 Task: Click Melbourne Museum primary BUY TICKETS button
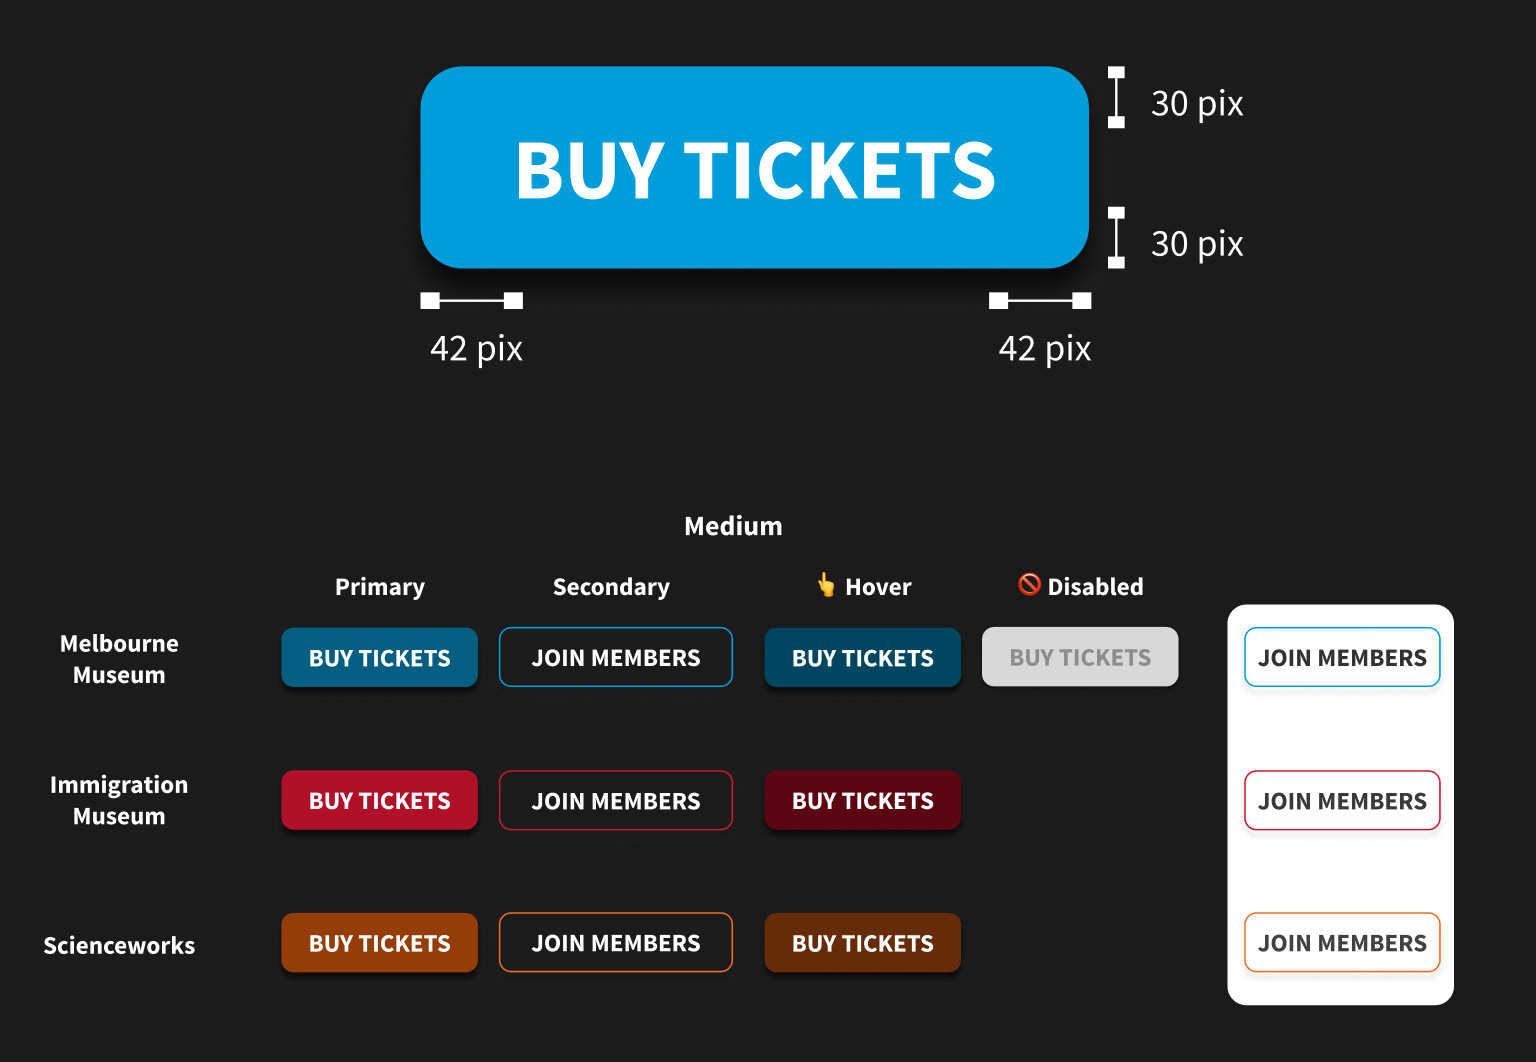379,657
